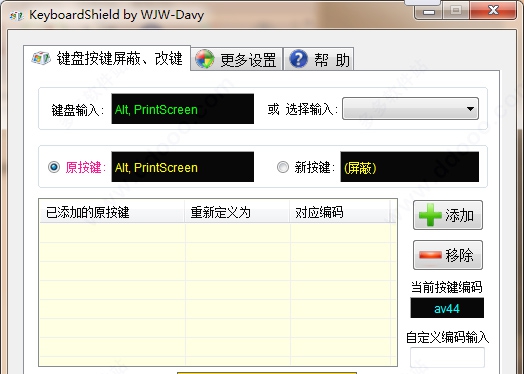Open the 帮助 tab
The height and width of the screenshot is (374, 524).
319,59
